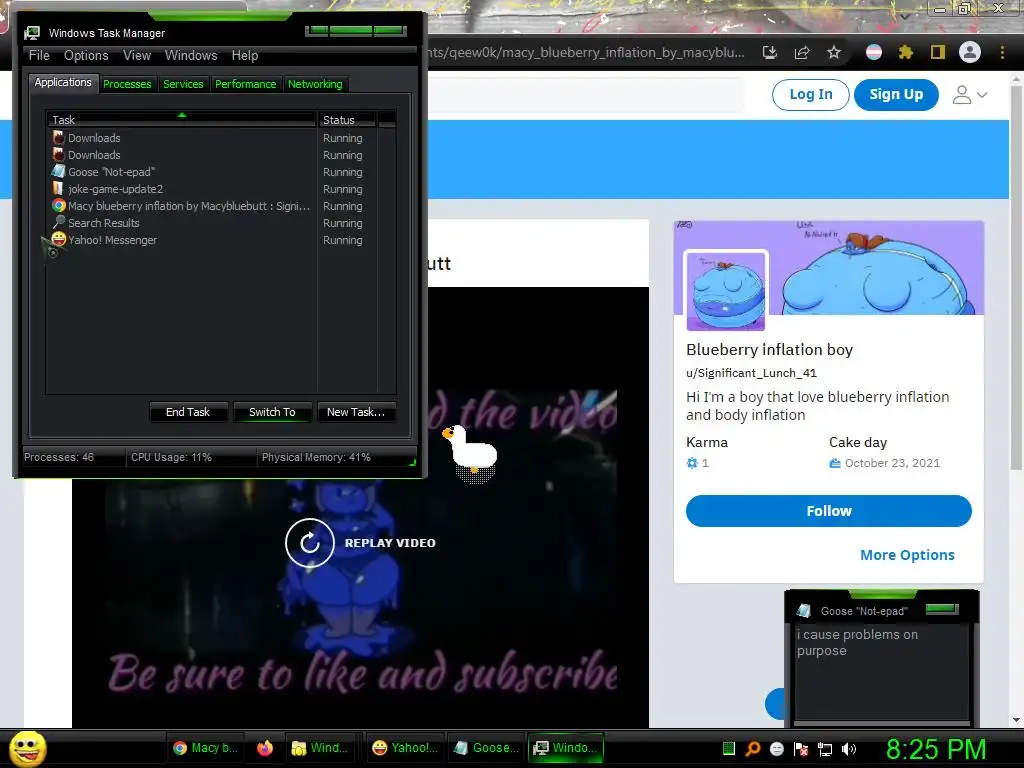Open the Help menu in Task Manager

pyautogui.click(x=245, y=56)
